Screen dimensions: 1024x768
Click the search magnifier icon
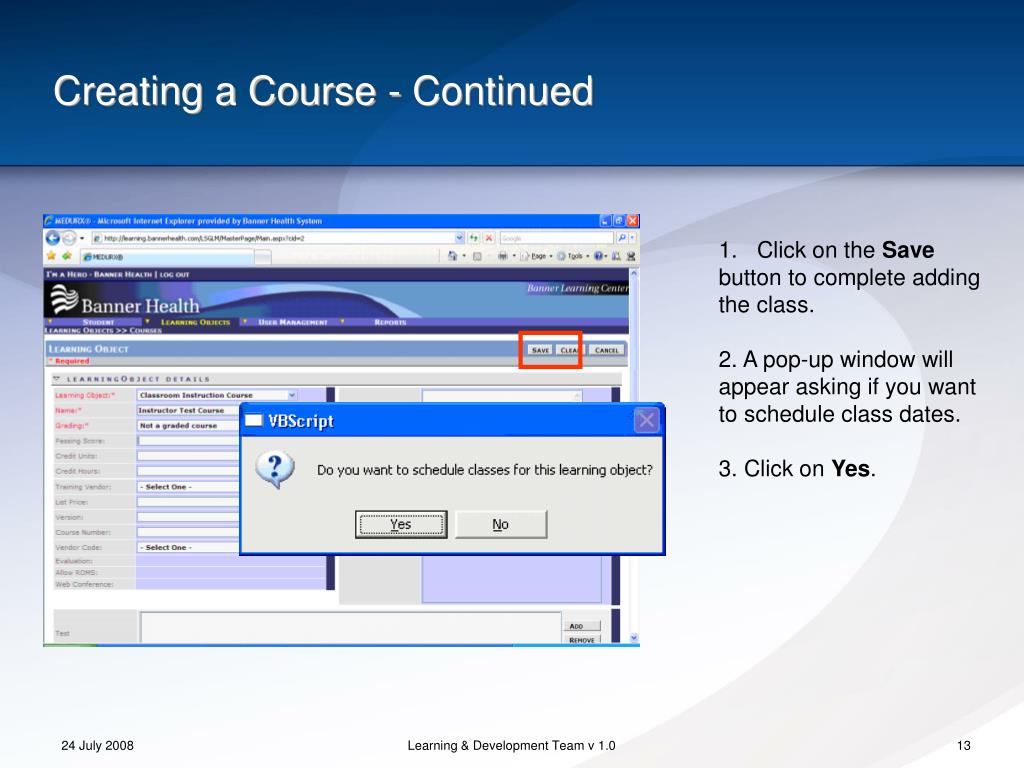[x=622, y=238]
